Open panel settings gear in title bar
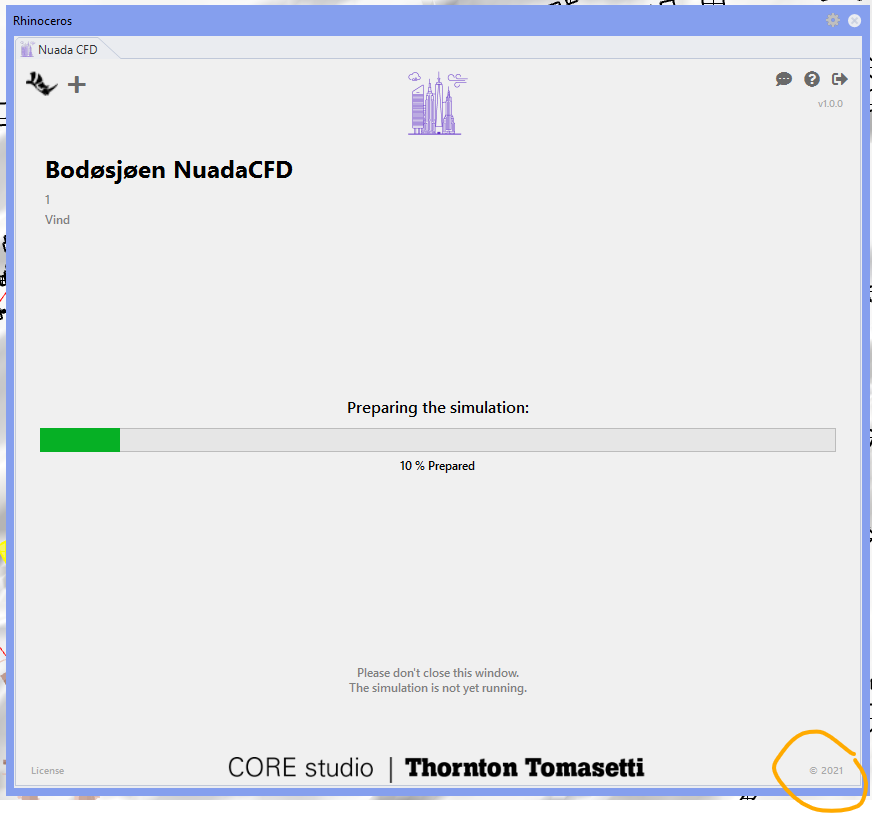 [x=833, y=21]
